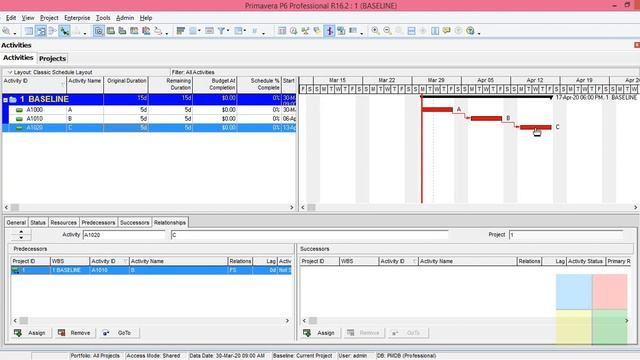Click the Original Duration column header

point(126,84)
